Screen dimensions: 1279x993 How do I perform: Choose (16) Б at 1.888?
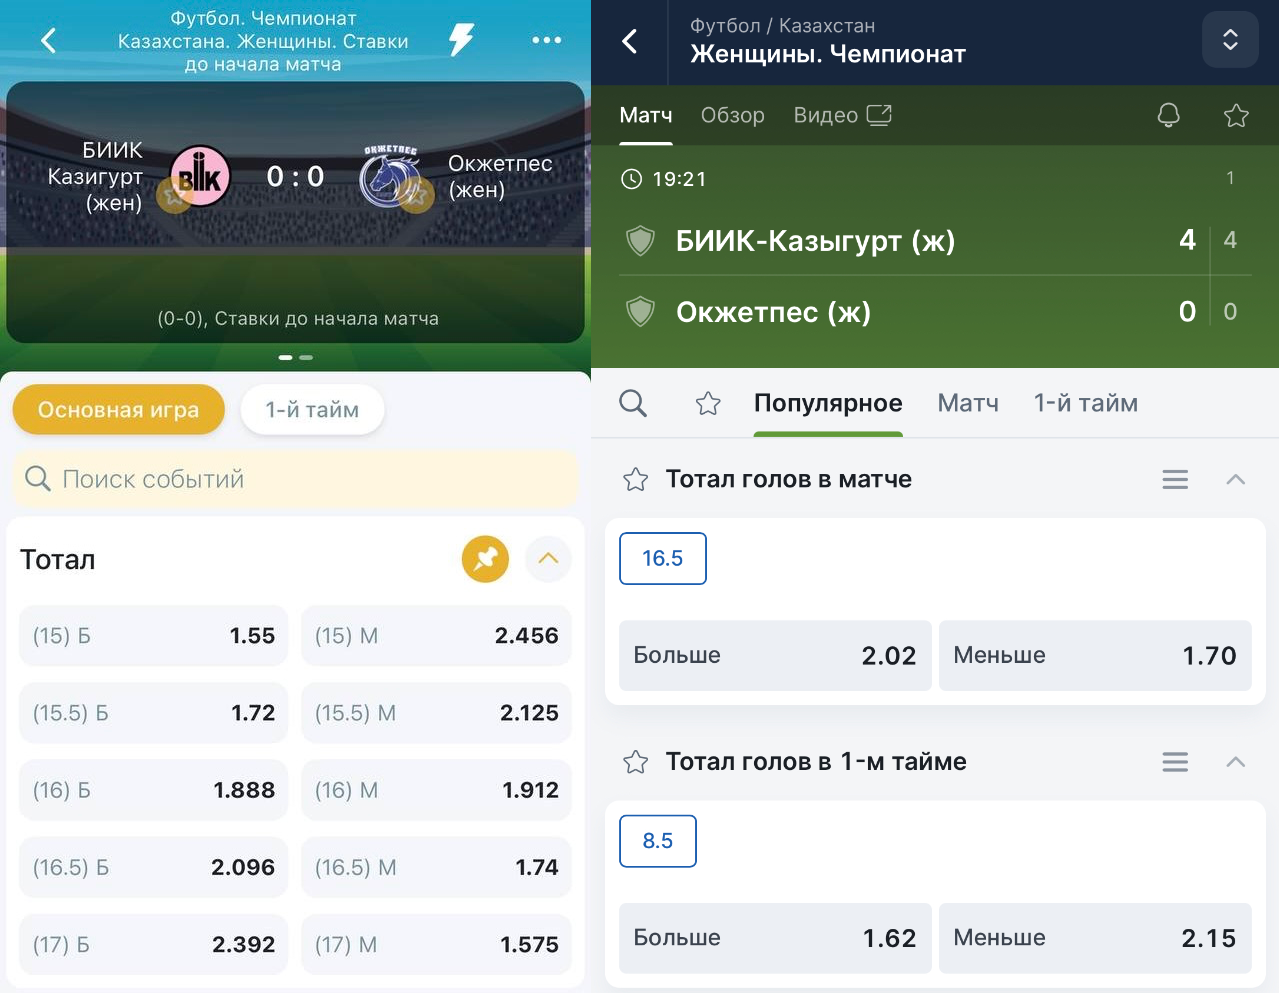(153, 790)
